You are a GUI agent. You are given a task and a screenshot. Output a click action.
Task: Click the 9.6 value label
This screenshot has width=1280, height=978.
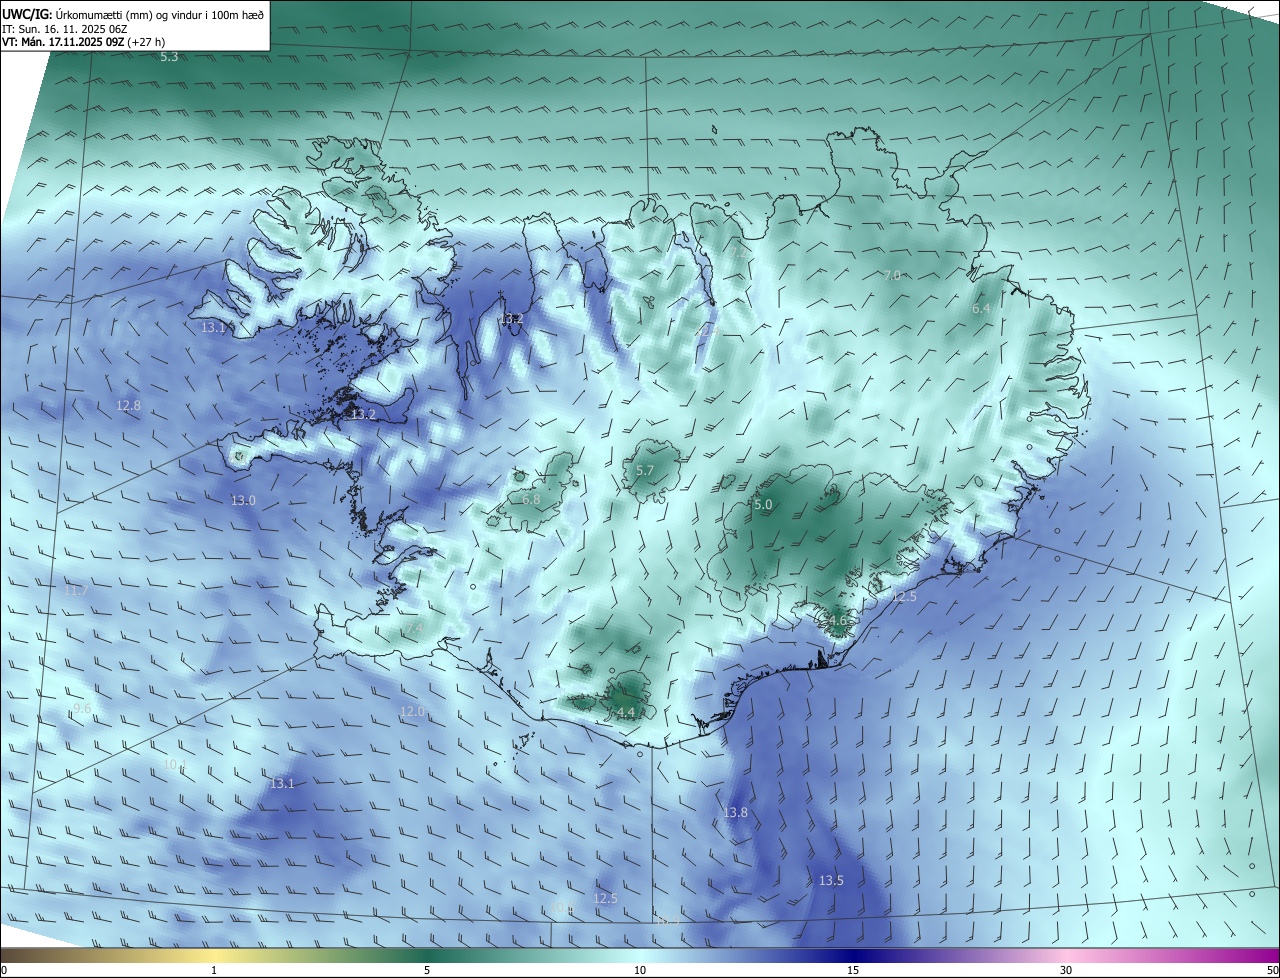82,708
